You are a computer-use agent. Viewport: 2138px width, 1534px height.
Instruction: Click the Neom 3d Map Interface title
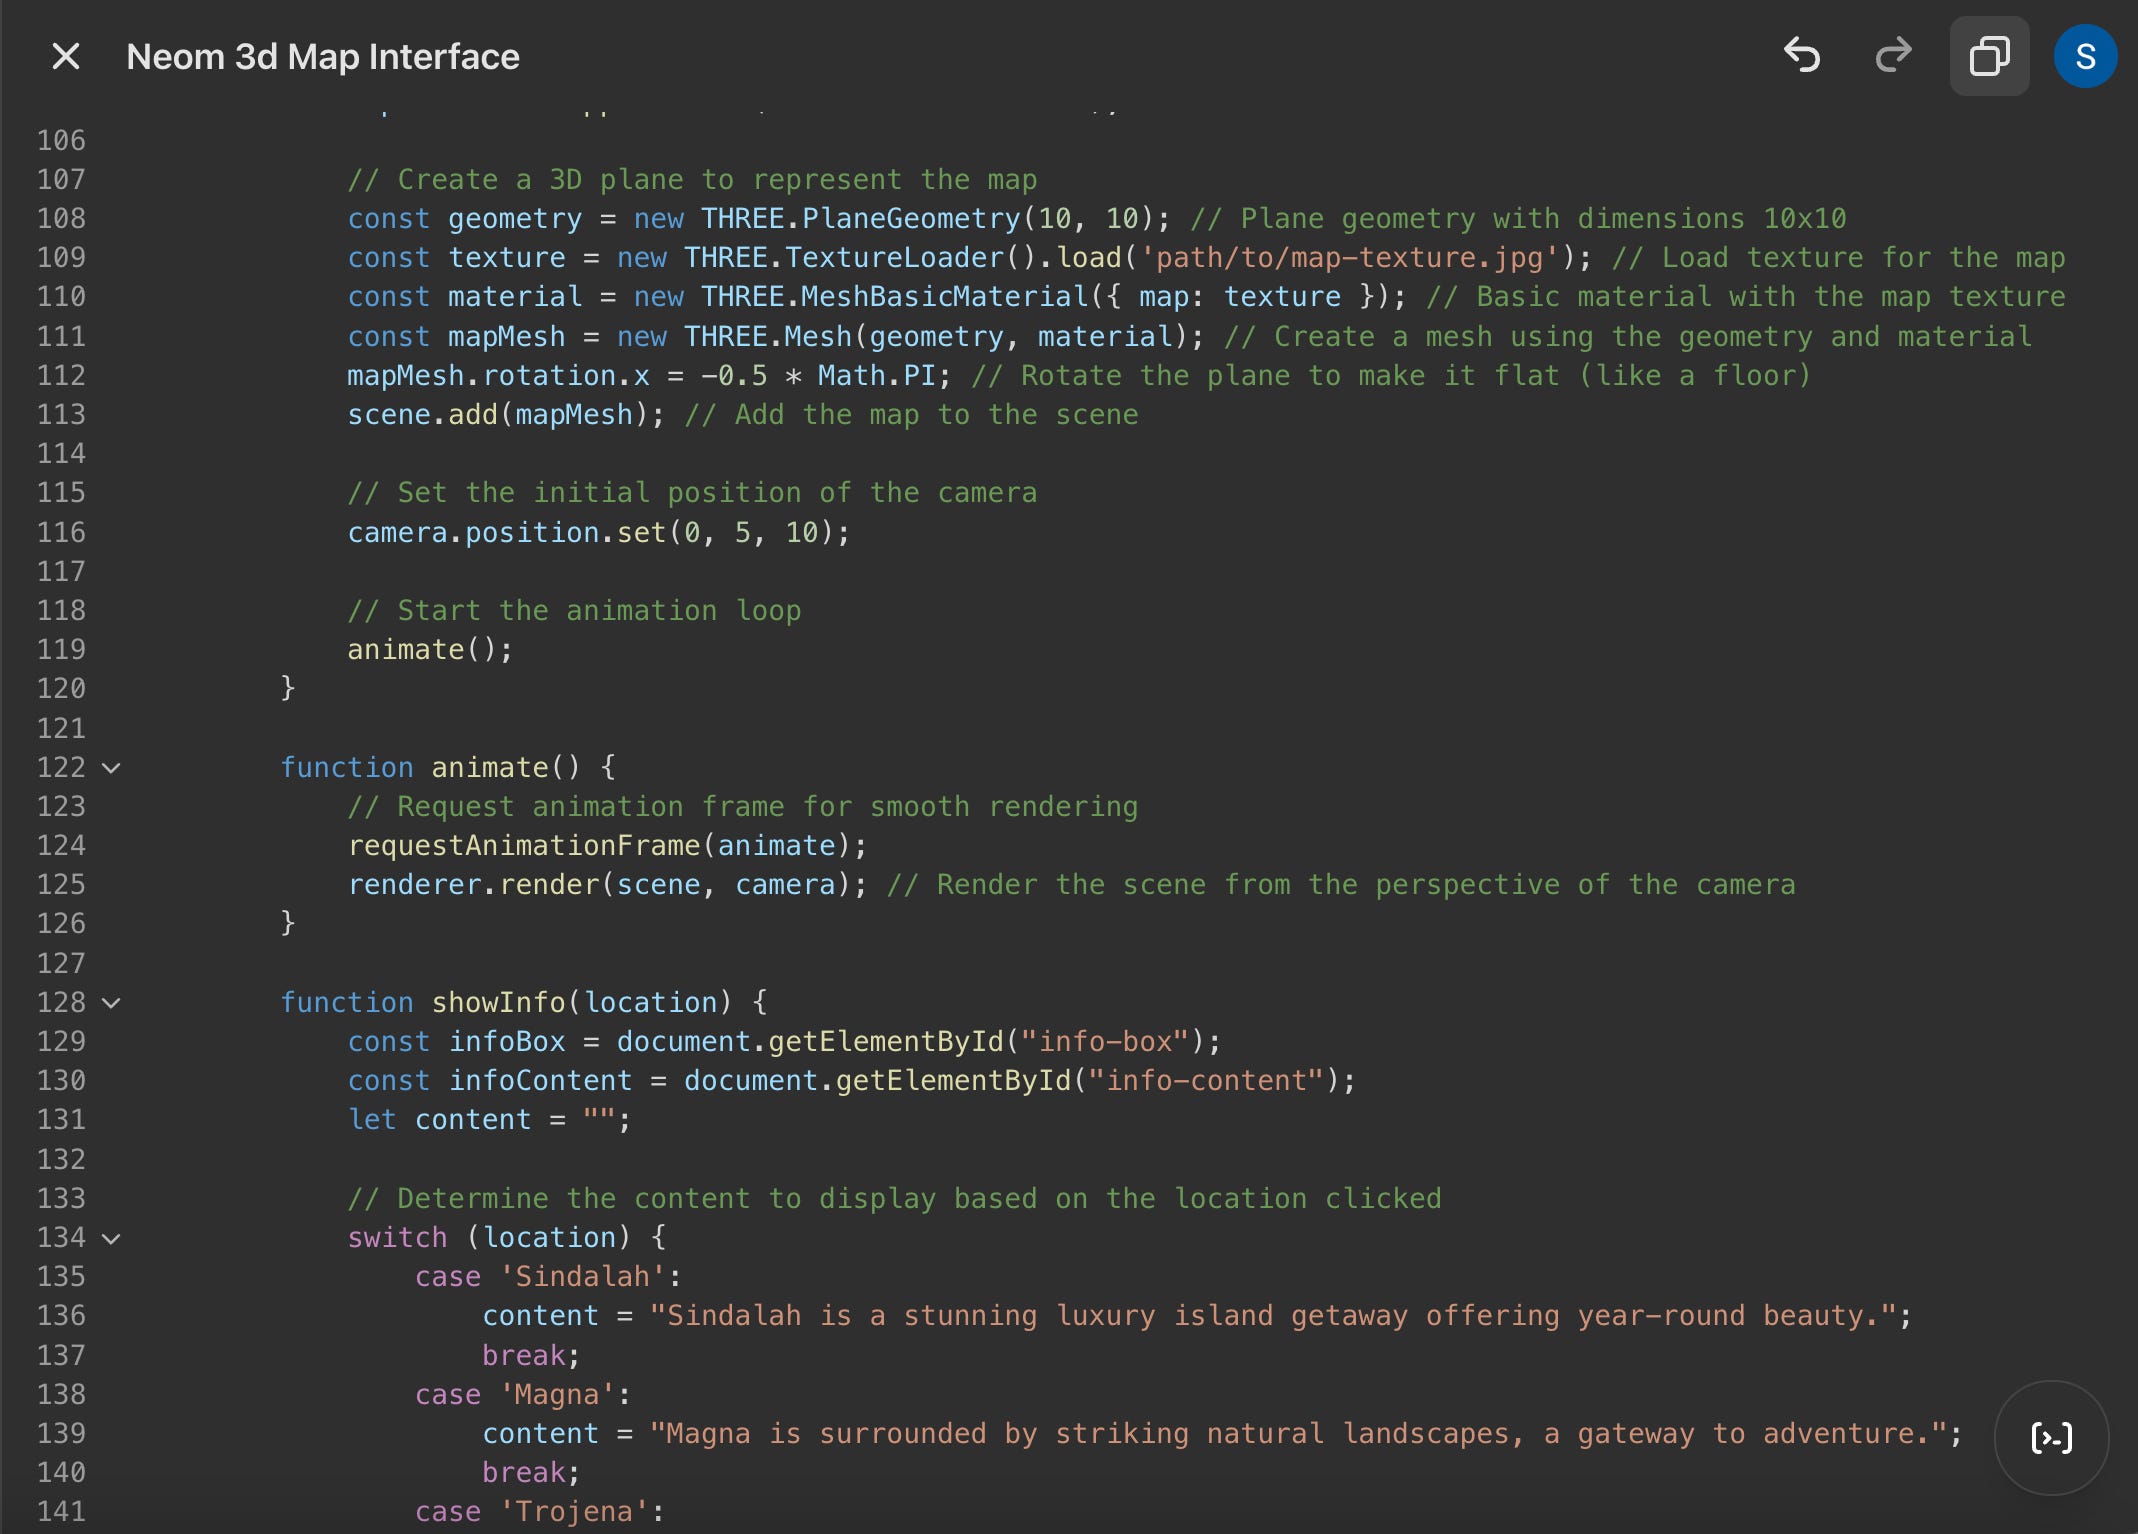point(323,57)
